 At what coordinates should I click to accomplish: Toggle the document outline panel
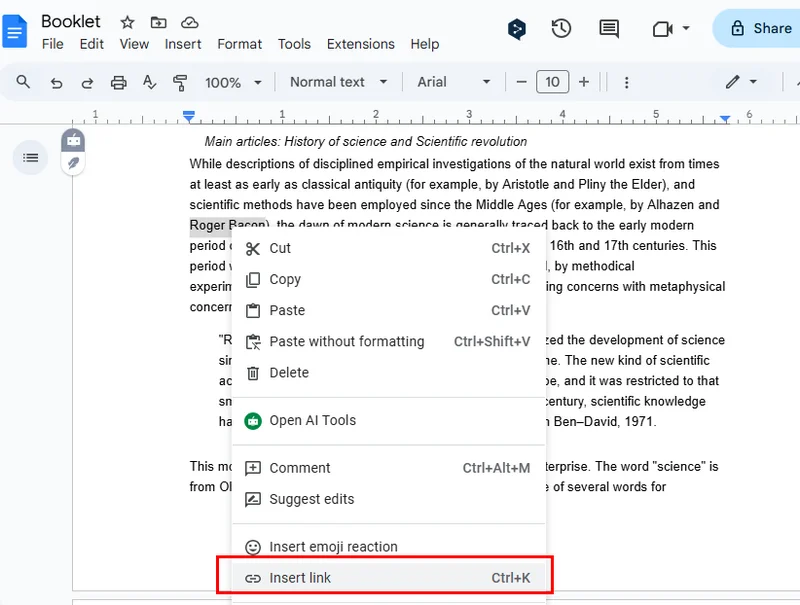pos(30,157)
